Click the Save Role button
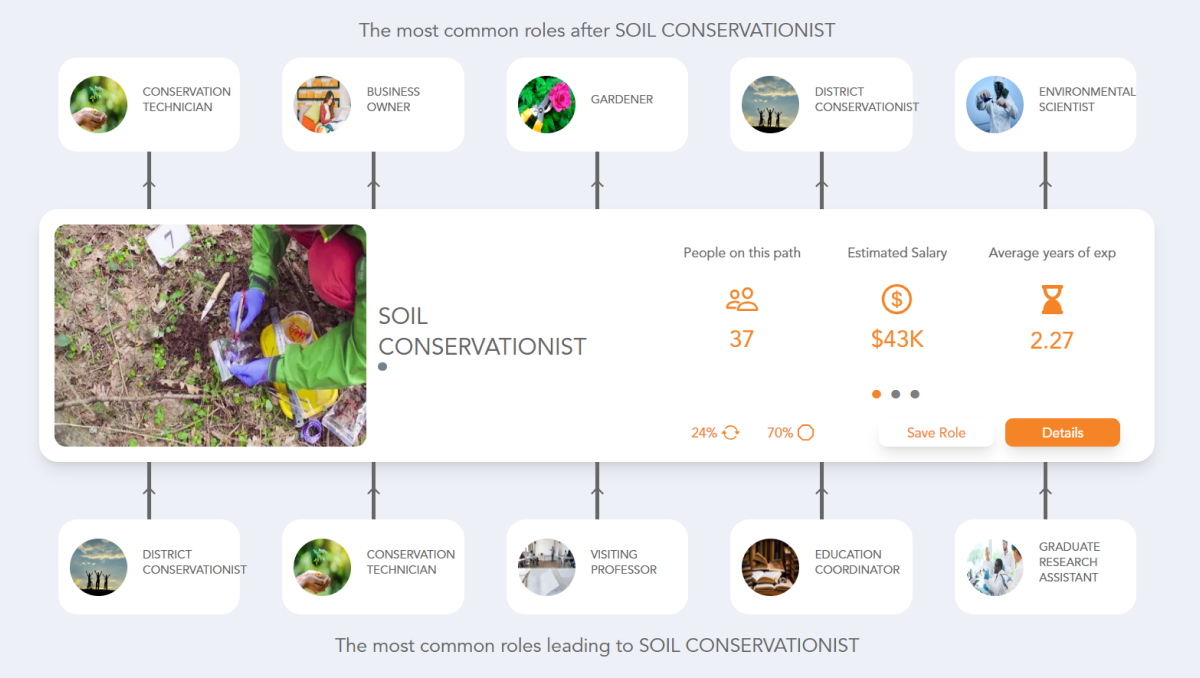This screenshot has width=1200, height=678. point(936,432)
